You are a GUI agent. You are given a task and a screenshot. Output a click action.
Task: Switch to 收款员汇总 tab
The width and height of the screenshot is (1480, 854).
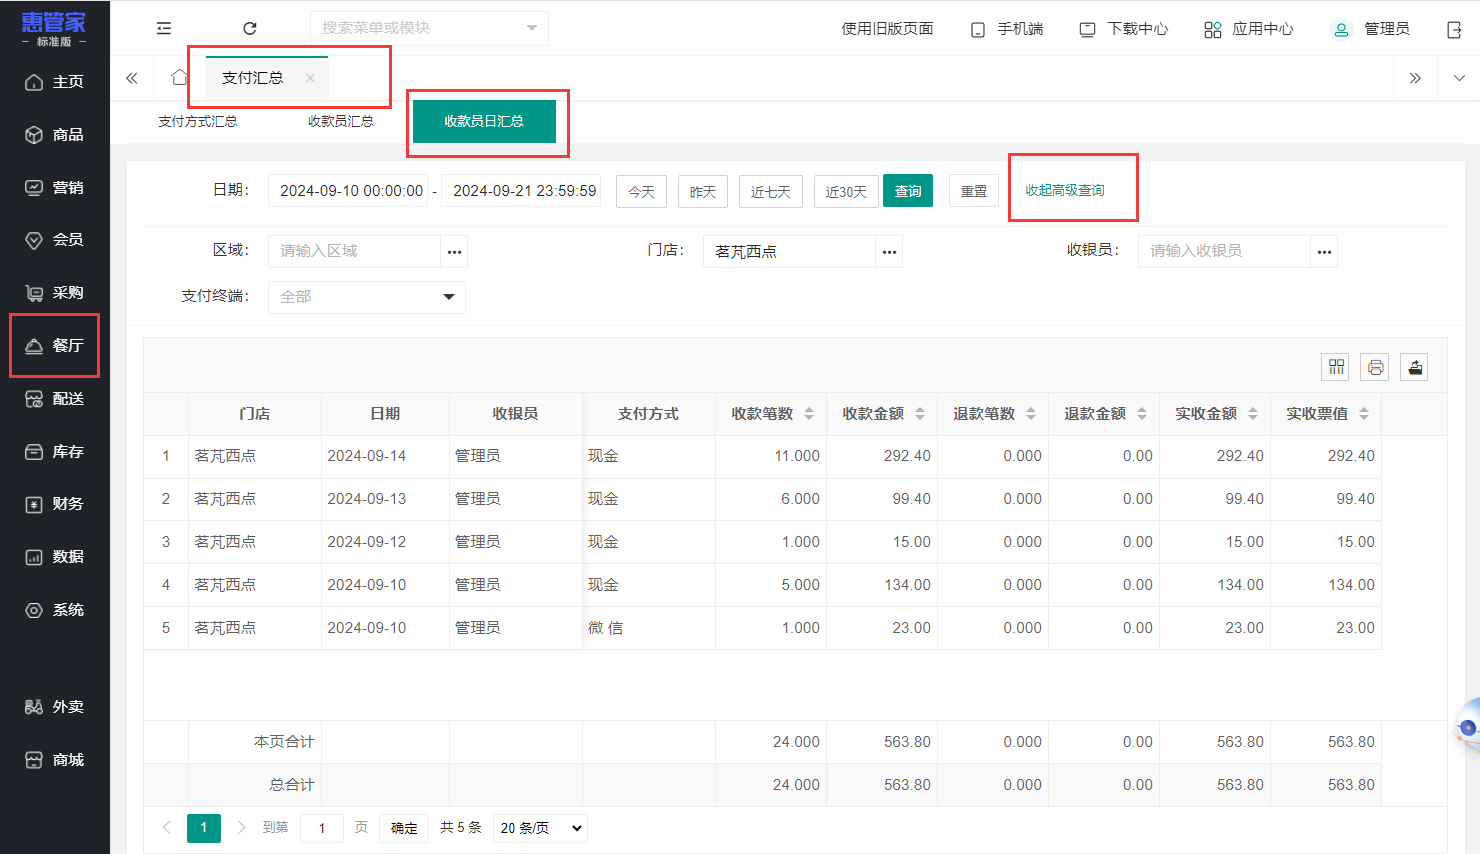click(341, 121)
